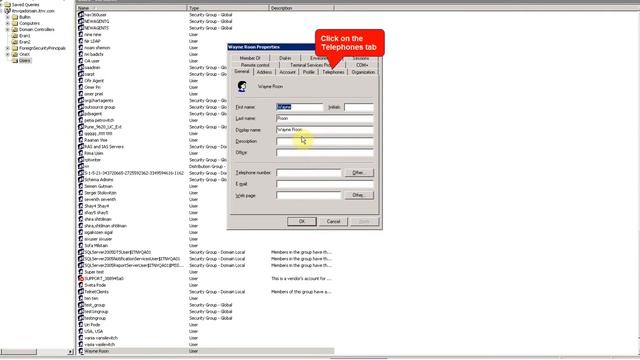Click the Eran2 OU folder icon

click(x=15, y=42)
